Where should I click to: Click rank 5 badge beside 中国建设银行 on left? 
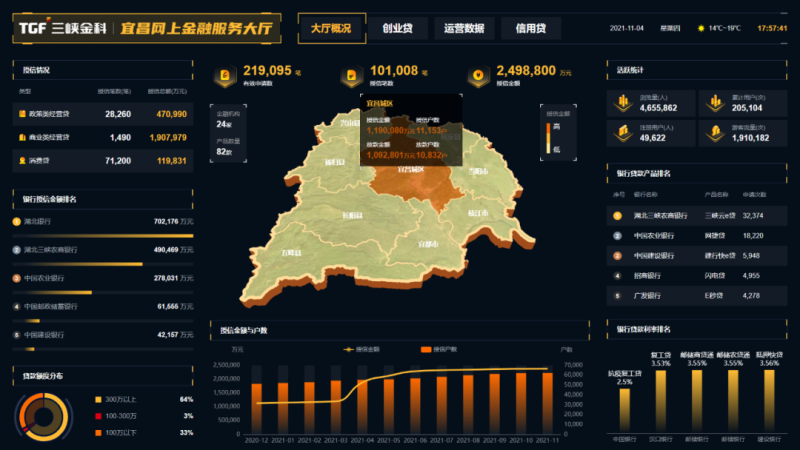[16, 335]
